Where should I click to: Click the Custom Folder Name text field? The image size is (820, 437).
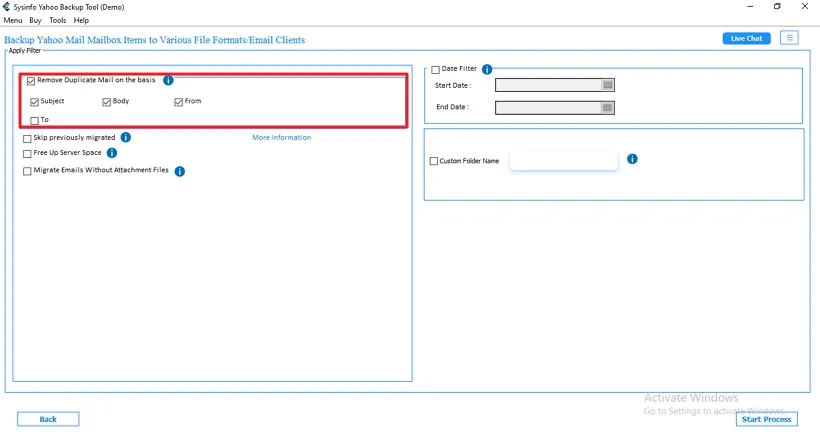[564, 161]
